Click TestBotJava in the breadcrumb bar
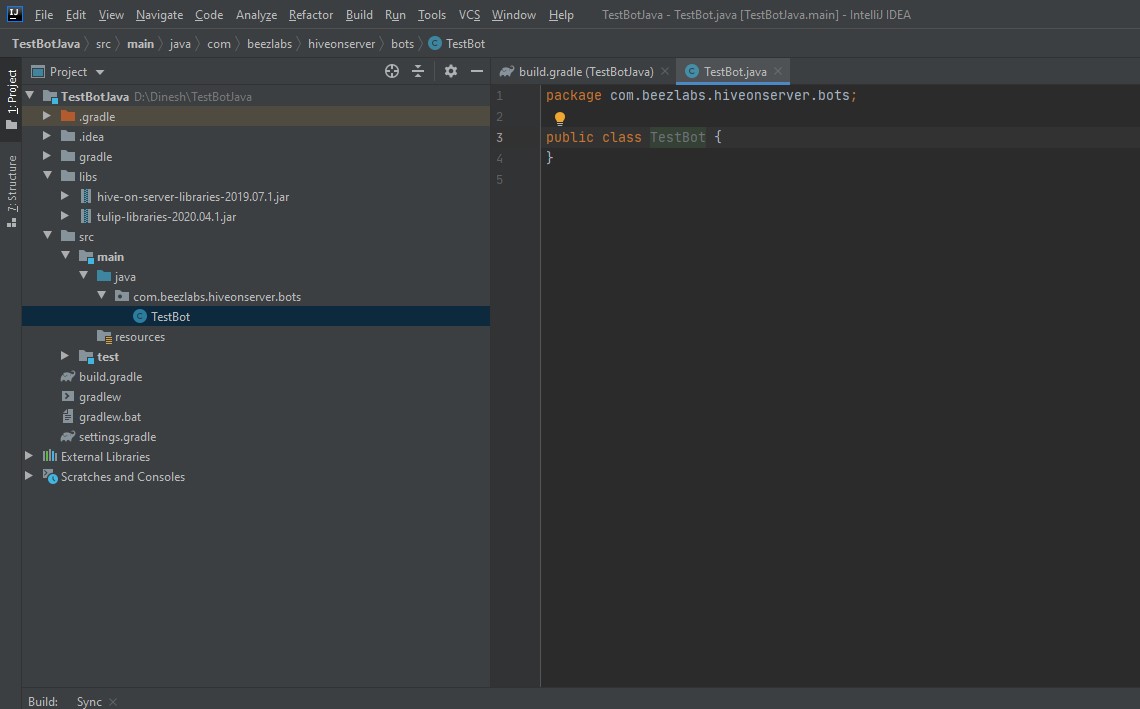The height and width of the screenshot is (709, 1140). click(46, 44)
